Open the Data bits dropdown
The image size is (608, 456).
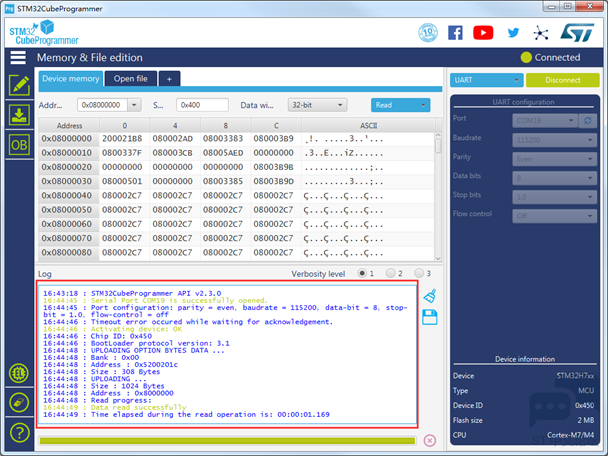coord(554,178)
